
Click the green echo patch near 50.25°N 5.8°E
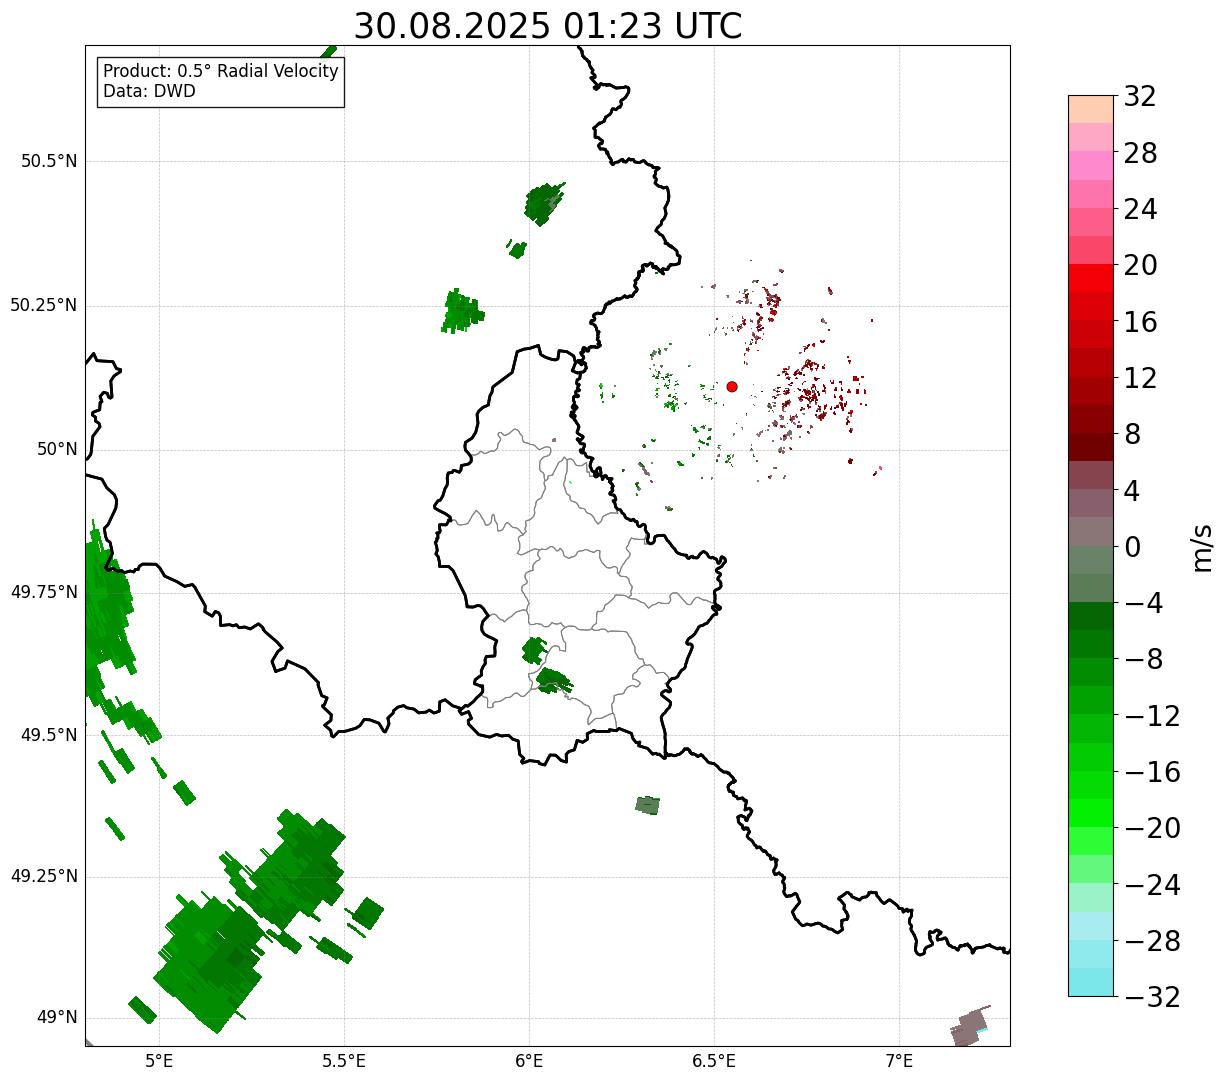point(462,311)
